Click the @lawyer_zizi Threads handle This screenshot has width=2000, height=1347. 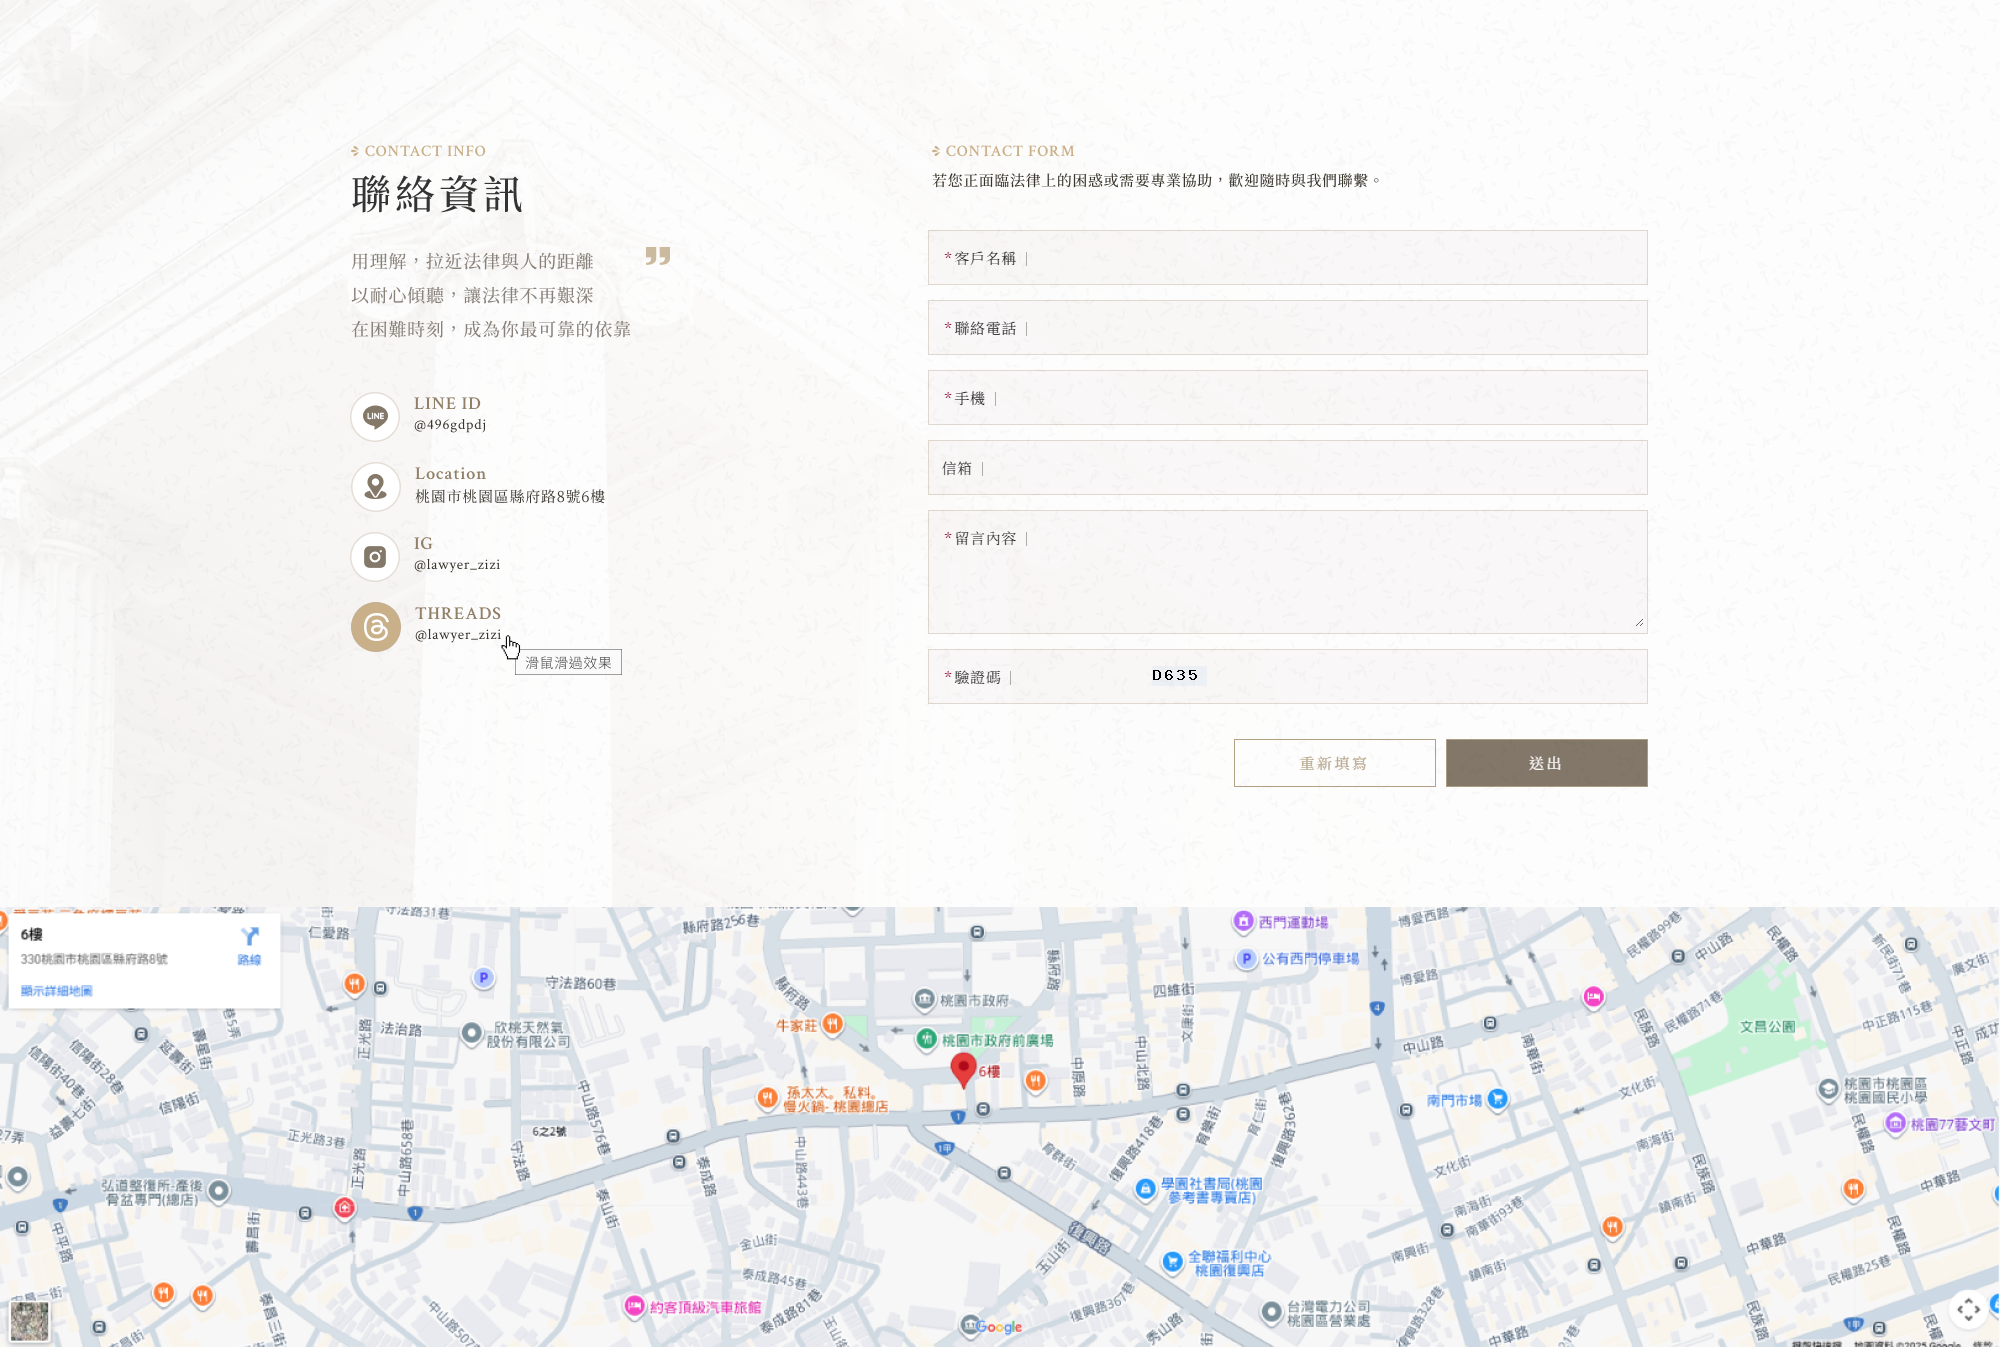pyautogui.click(x=458, y=635)
